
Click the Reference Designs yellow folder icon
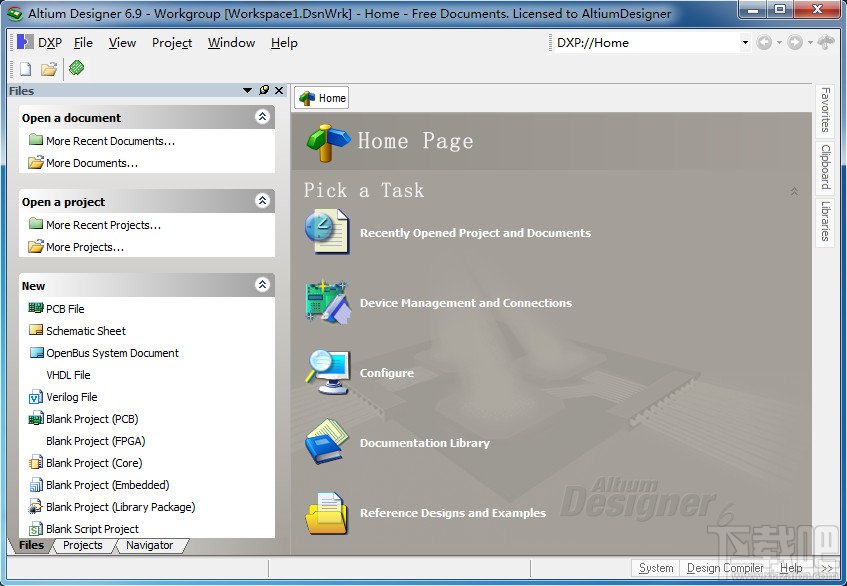pyautogui.click(x=327, y=513)
